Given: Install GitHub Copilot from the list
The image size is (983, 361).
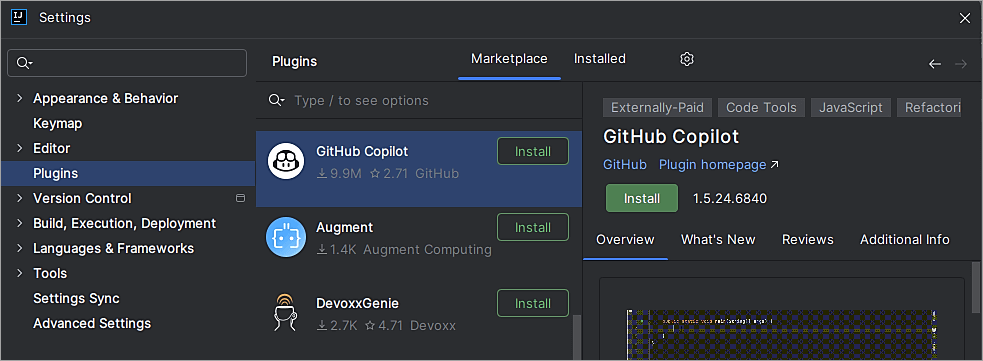Looking at the screenshot, I should 533,152.
